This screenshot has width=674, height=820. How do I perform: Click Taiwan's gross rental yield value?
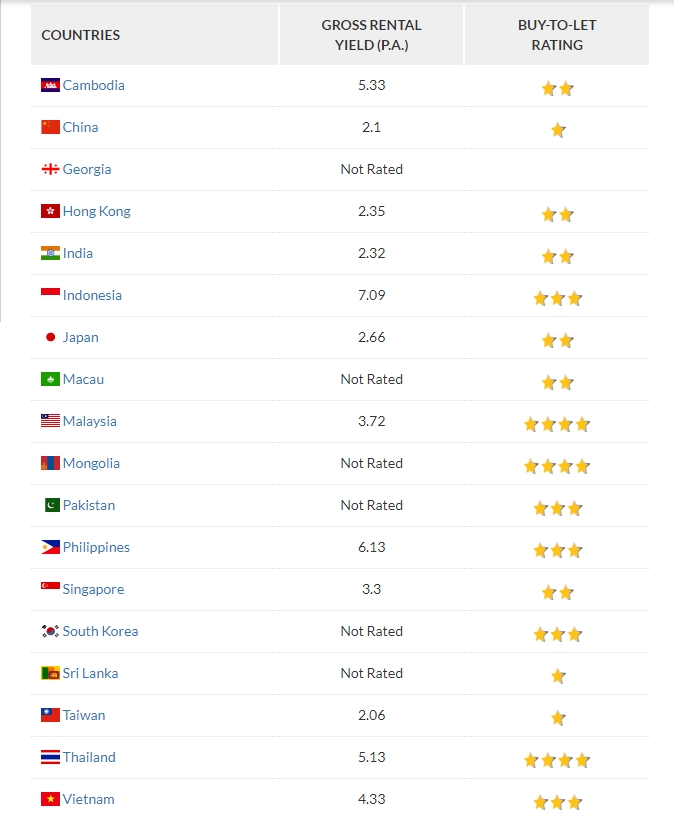371,715
